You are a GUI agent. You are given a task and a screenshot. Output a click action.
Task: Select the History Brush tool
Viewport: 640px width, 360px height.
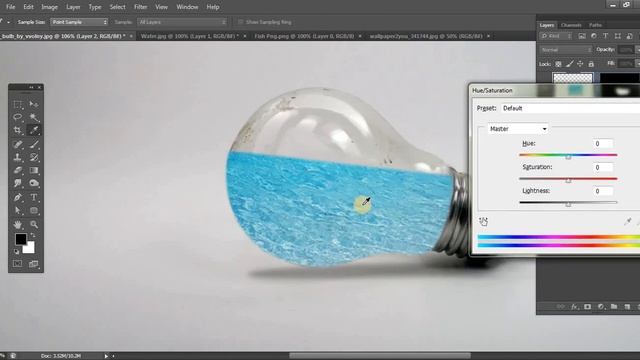(x=34, y=157)
